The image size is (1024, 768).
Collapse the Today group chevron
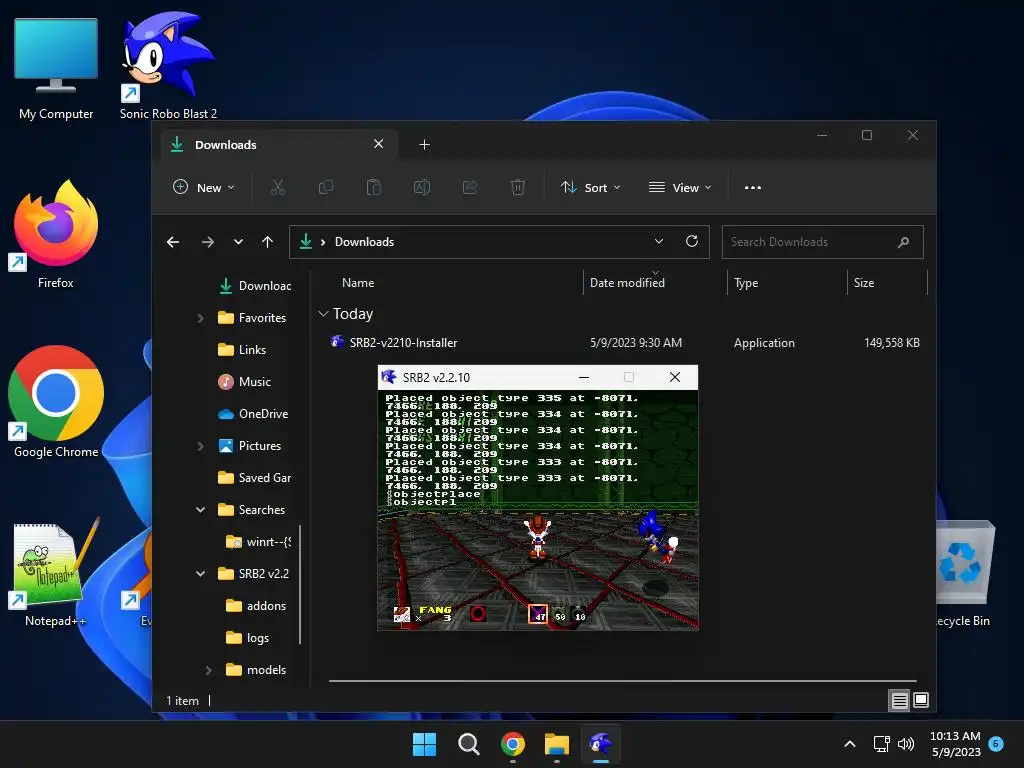323,314
